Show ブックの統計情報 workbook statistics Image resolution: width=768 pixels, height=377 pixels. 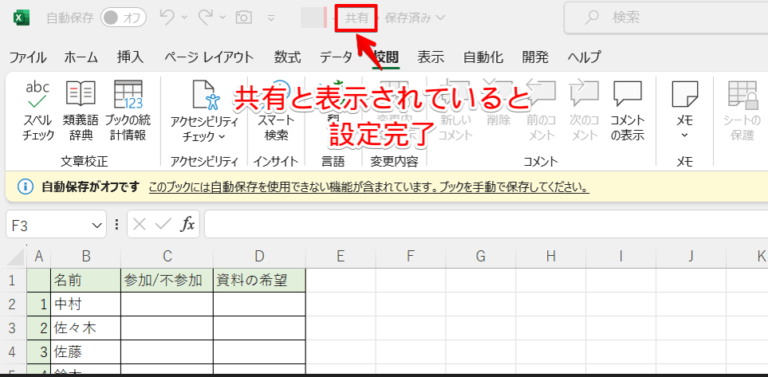[x=128, y=111]
